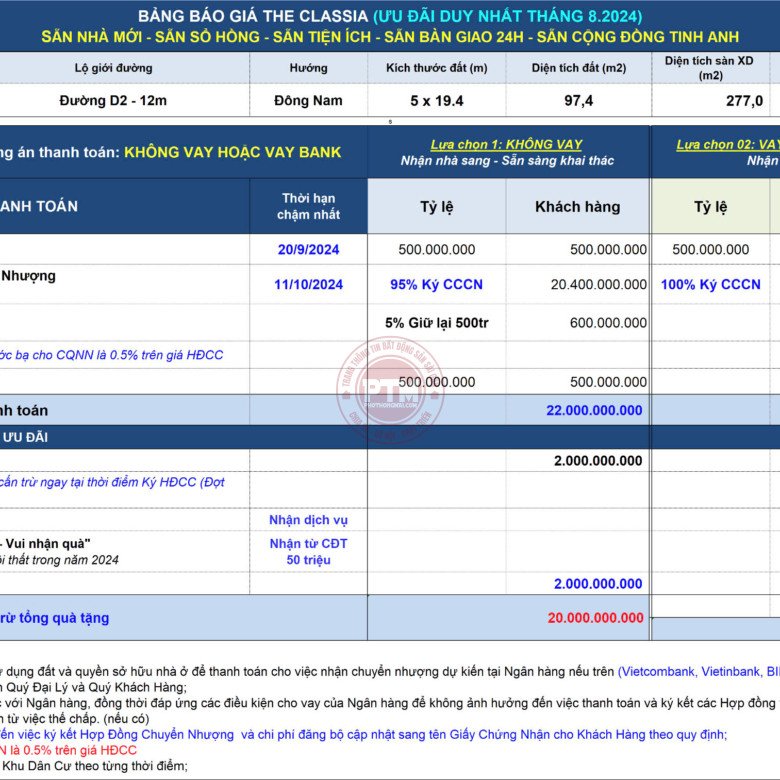Image resolution: width=780 pixels, height=780 pixels.
Task: Select 500.000.000 under Khách hàng in 20/9/2024 row
Action: pyautogui.click(x=608, y=249)
